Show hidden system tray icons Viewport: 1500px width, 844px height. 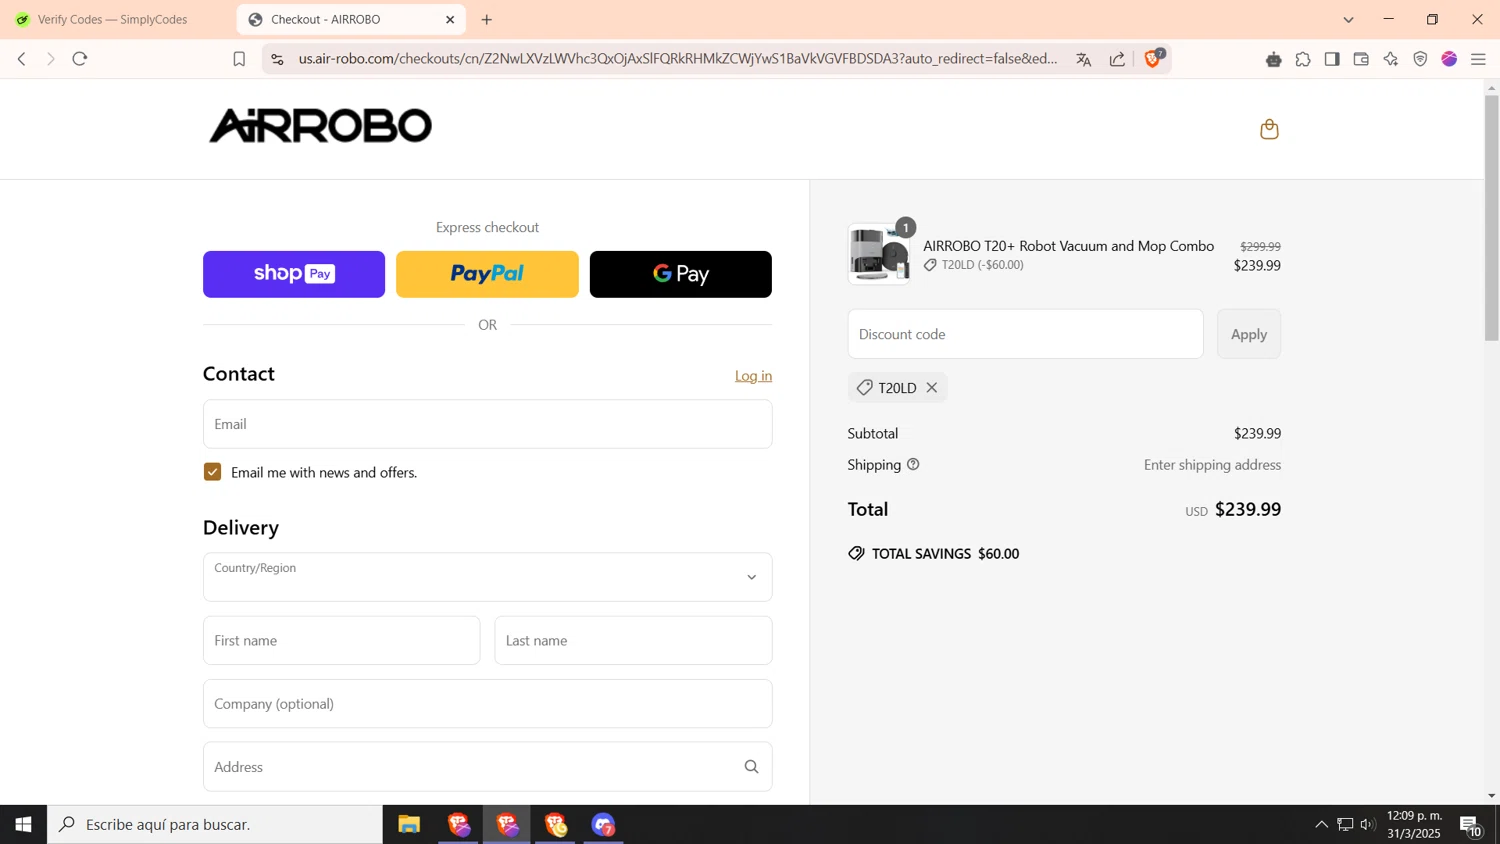[1321, 825]
